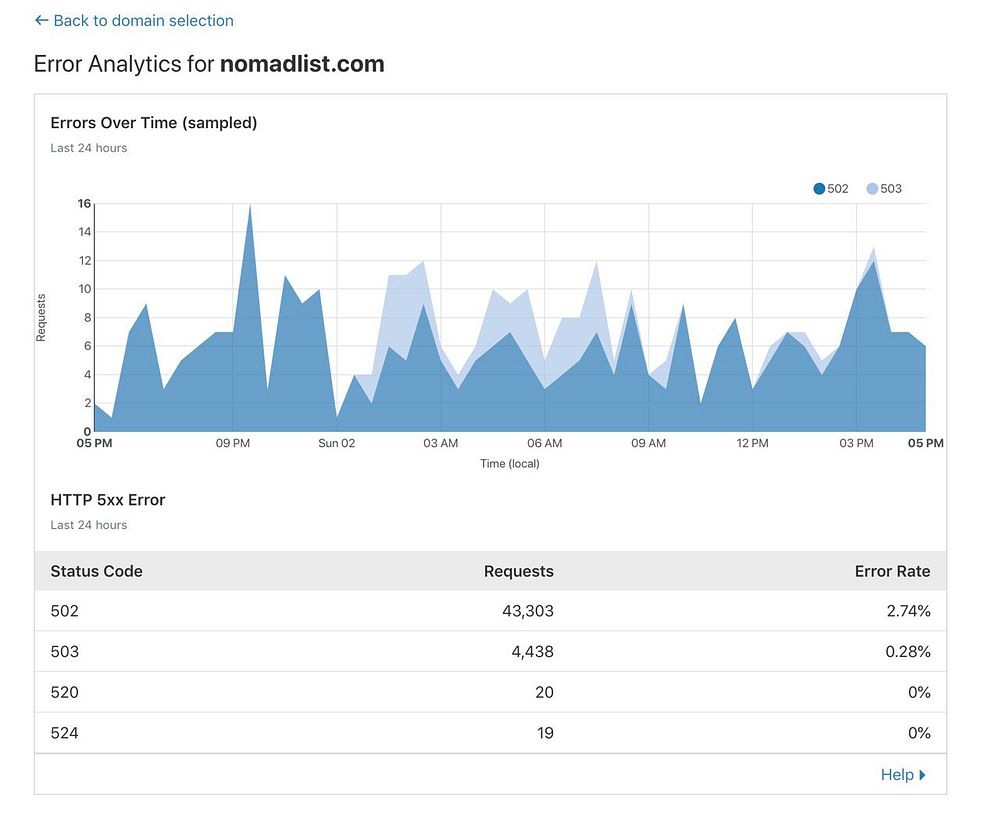
Task: Click the 12 PM axis label
Action: coord(753,443)
